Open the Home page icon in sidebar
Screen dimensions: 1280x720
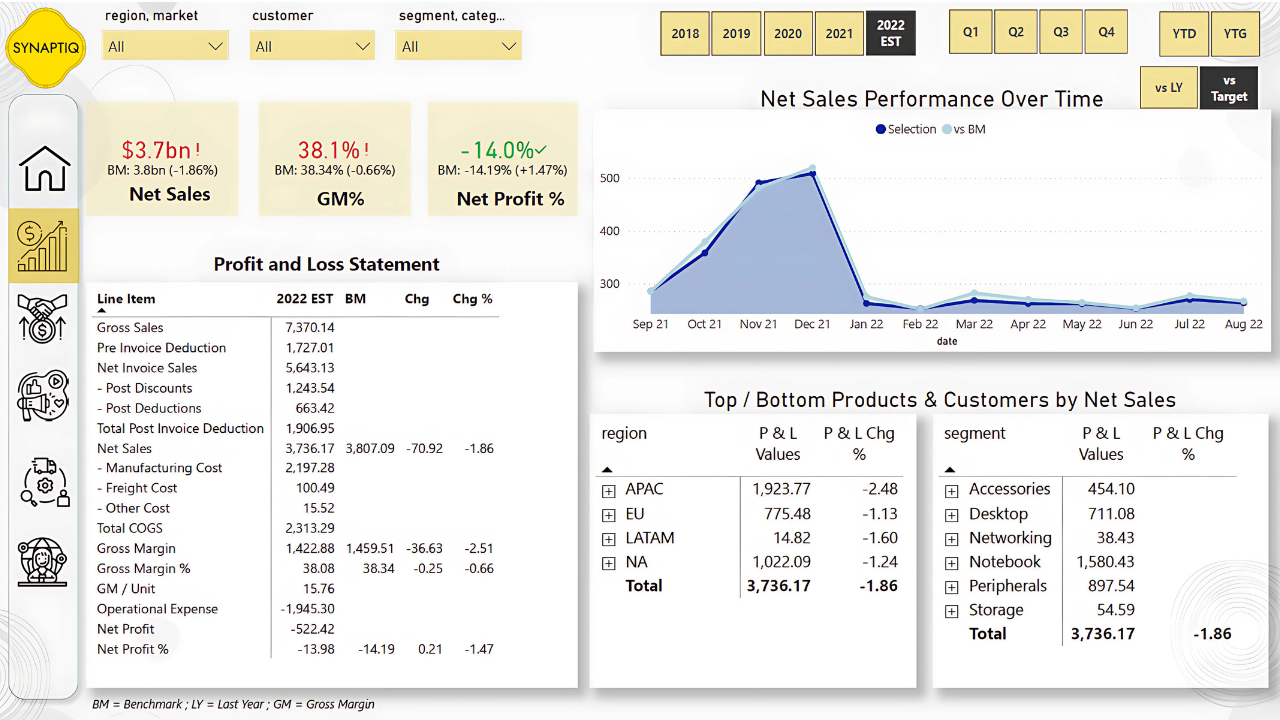(45, 167)
